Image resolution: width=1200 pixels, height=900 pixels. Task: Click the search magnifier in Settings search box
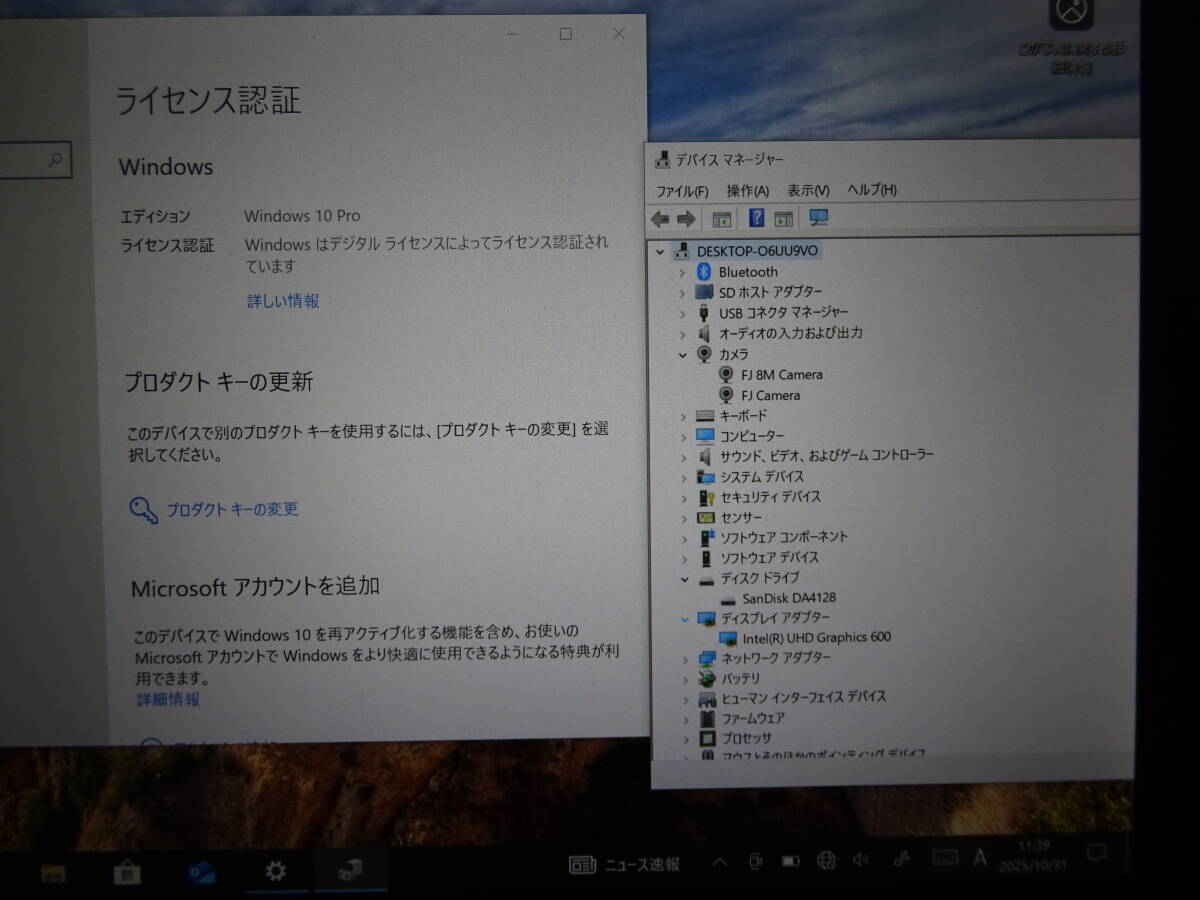[56, 158]
